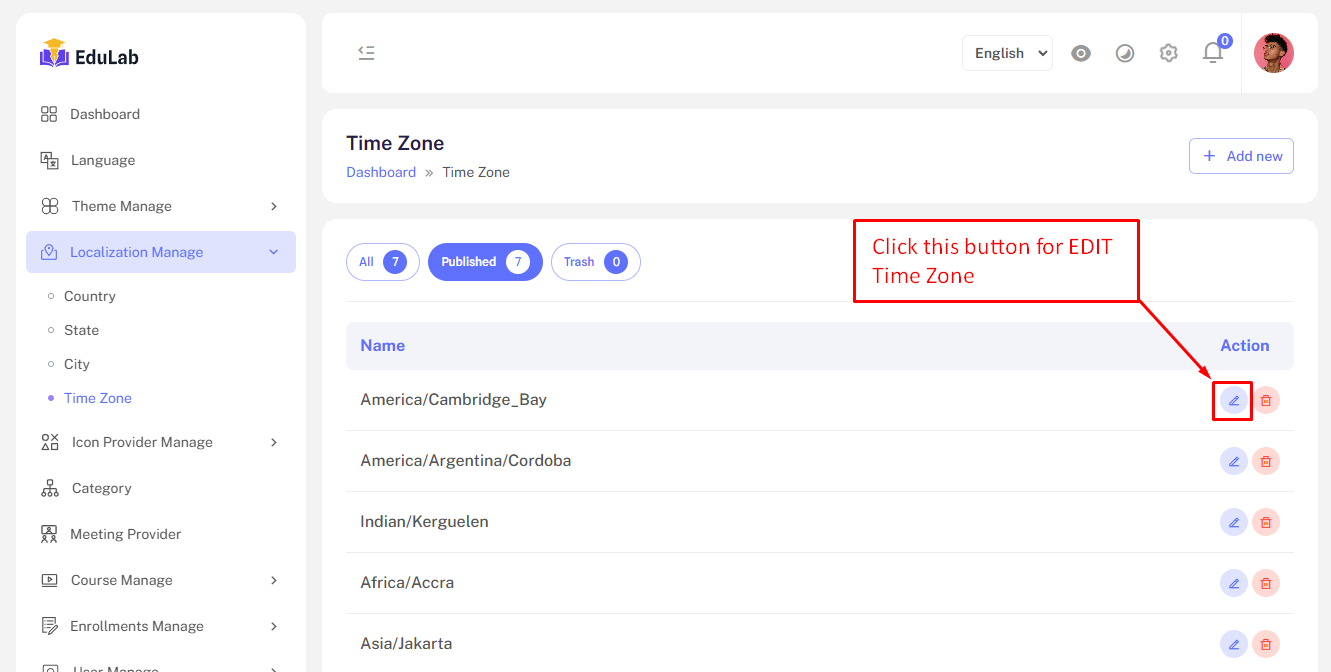Edit the Asia/Jakarta time zone
This screenshot has height=672, width=1331.
[1233, 644]
